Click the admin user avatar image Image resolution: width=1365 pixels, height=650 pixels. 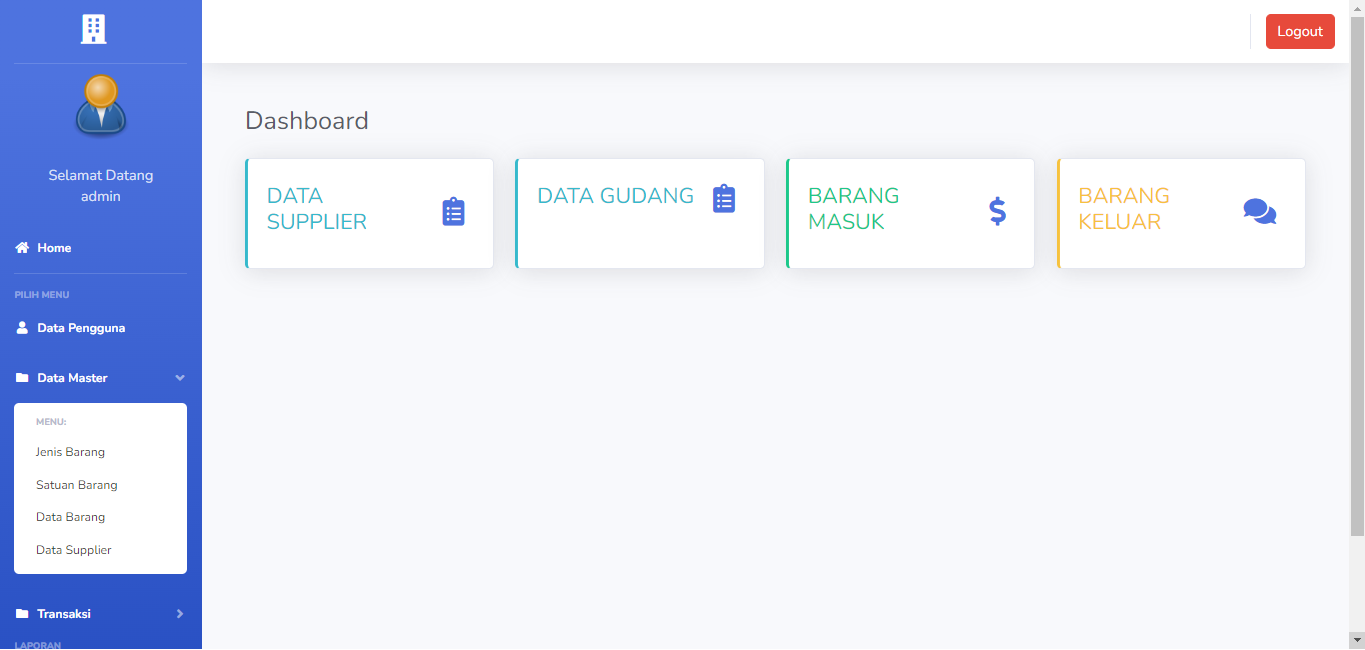click(x=100, y=105)
